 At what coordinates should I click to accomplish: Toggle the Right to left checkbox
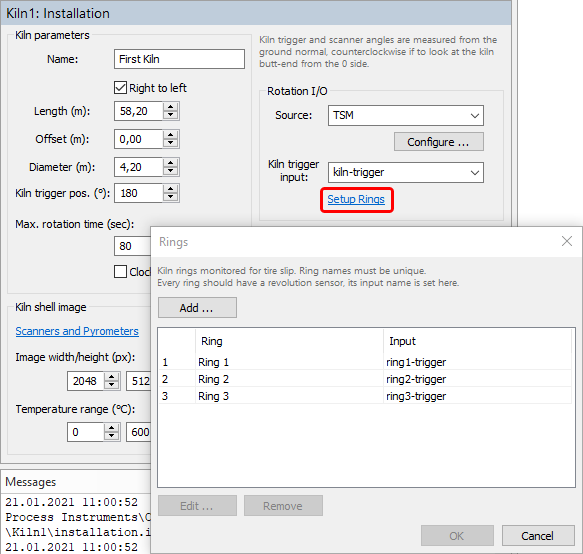coord(120,88)
